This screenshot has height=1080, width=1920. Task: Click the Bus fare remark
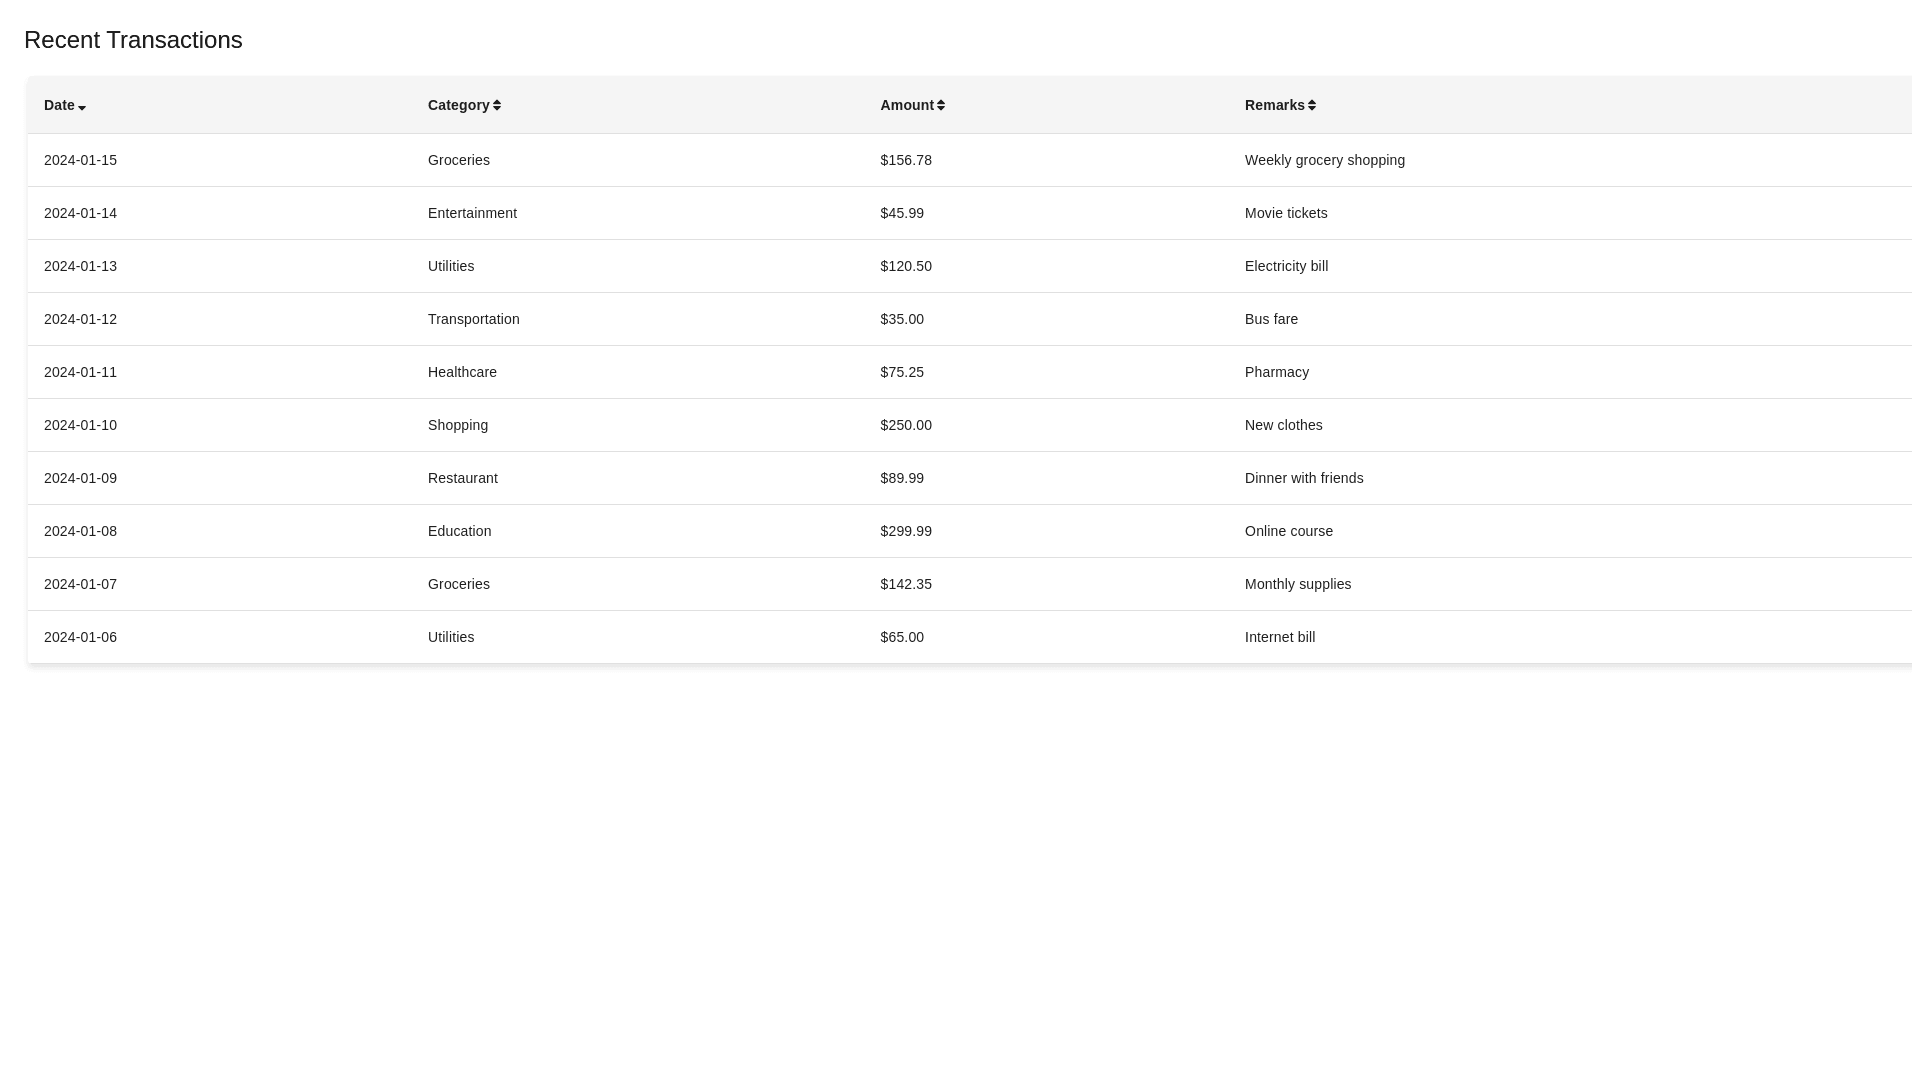pos(1271,319)
